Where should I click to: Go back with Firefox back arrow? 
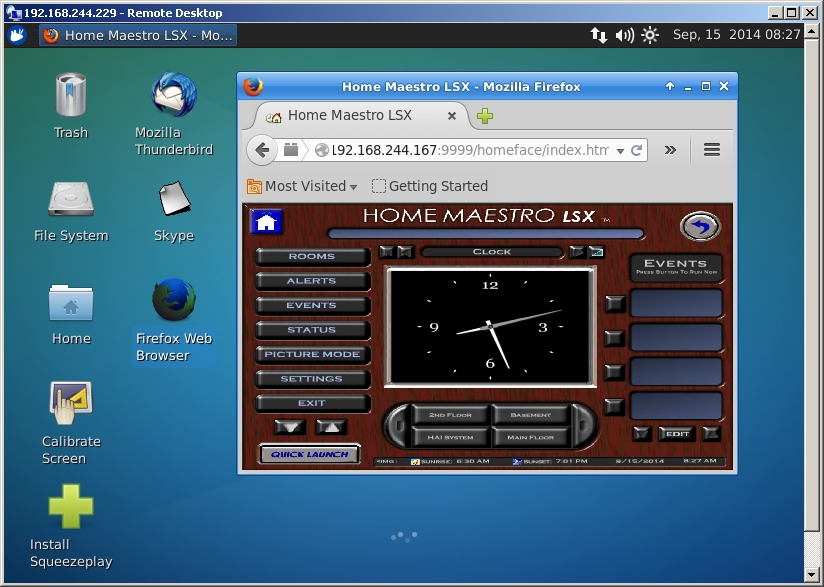pos(262,150)
